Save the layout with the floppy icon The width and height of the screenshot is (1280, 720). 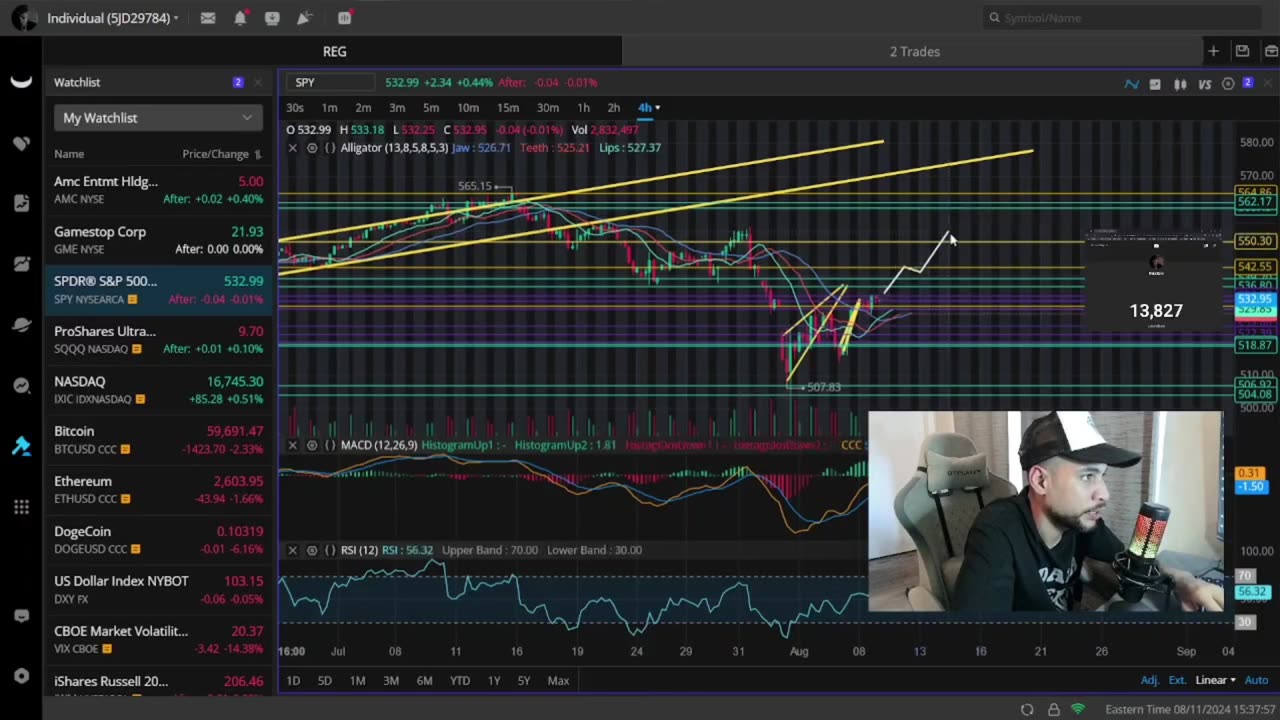click(x=1242, y=51)
